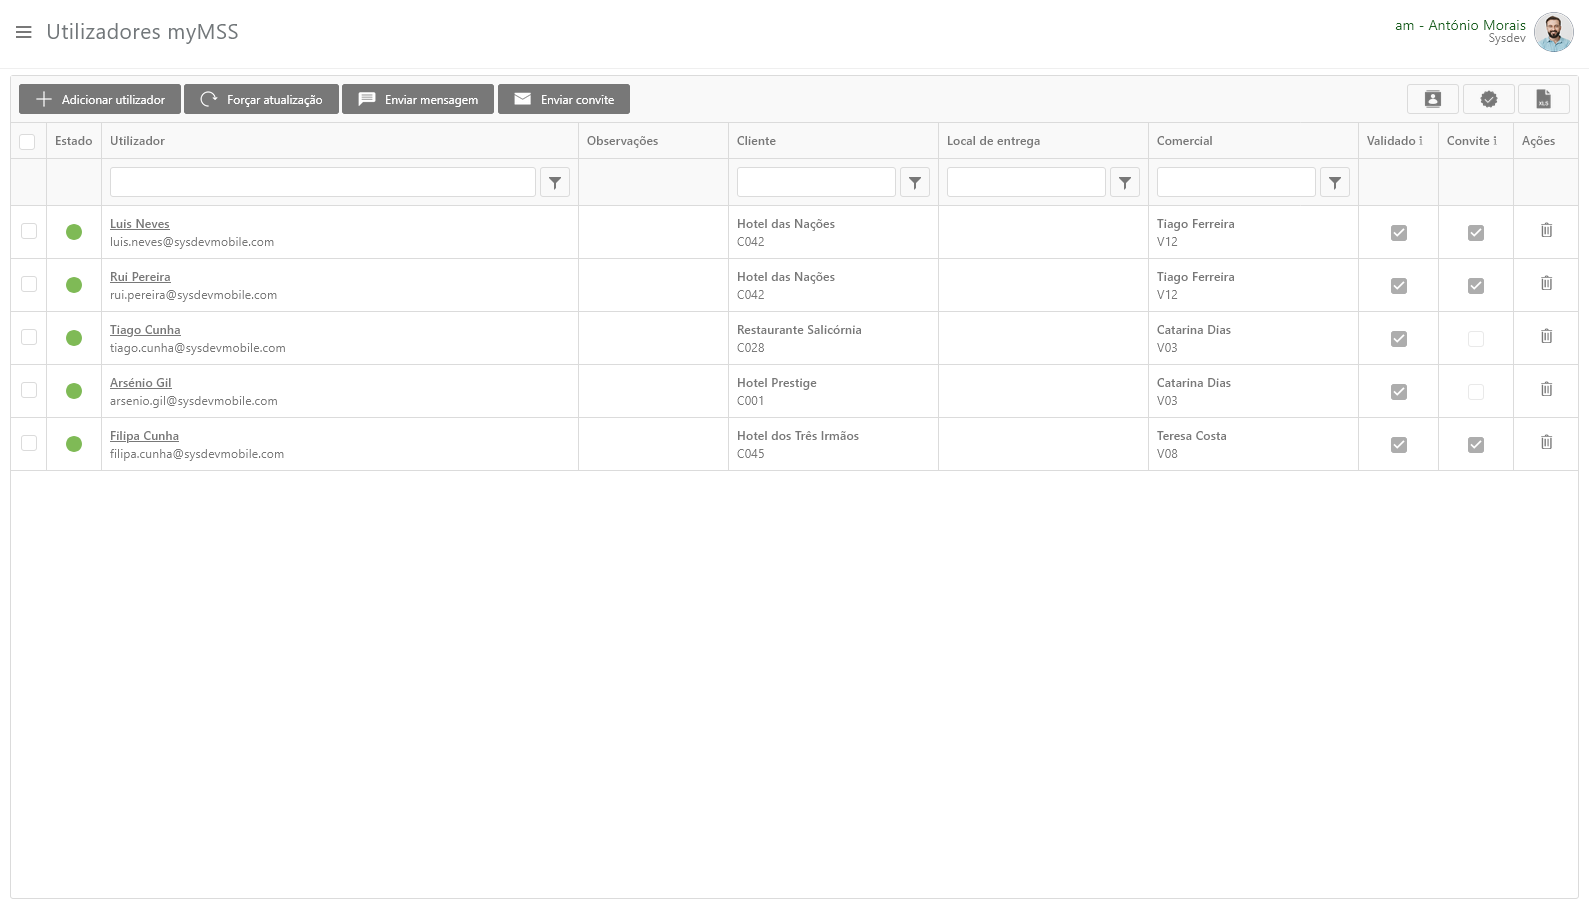Click the contacts card icon button

click(x=1432, y=99)
